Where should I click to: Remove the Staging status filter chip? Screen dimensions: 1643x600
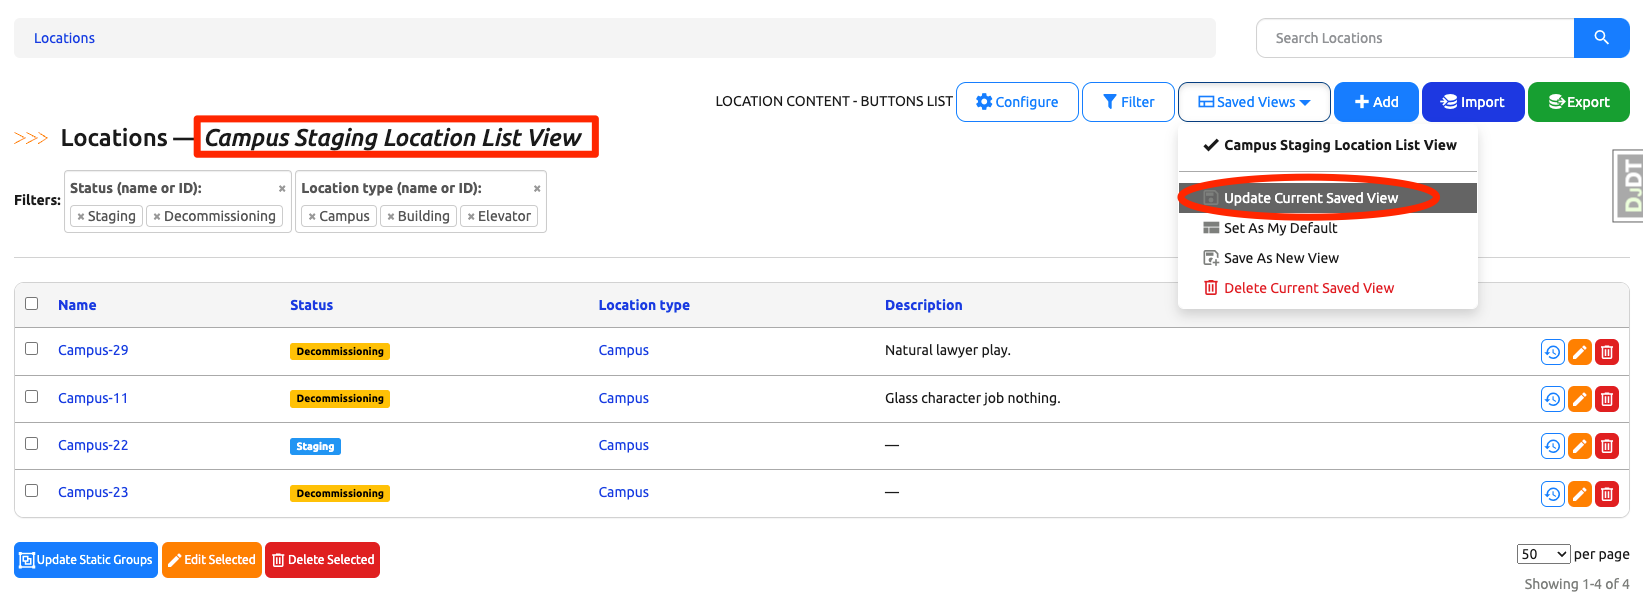point(81,217)
